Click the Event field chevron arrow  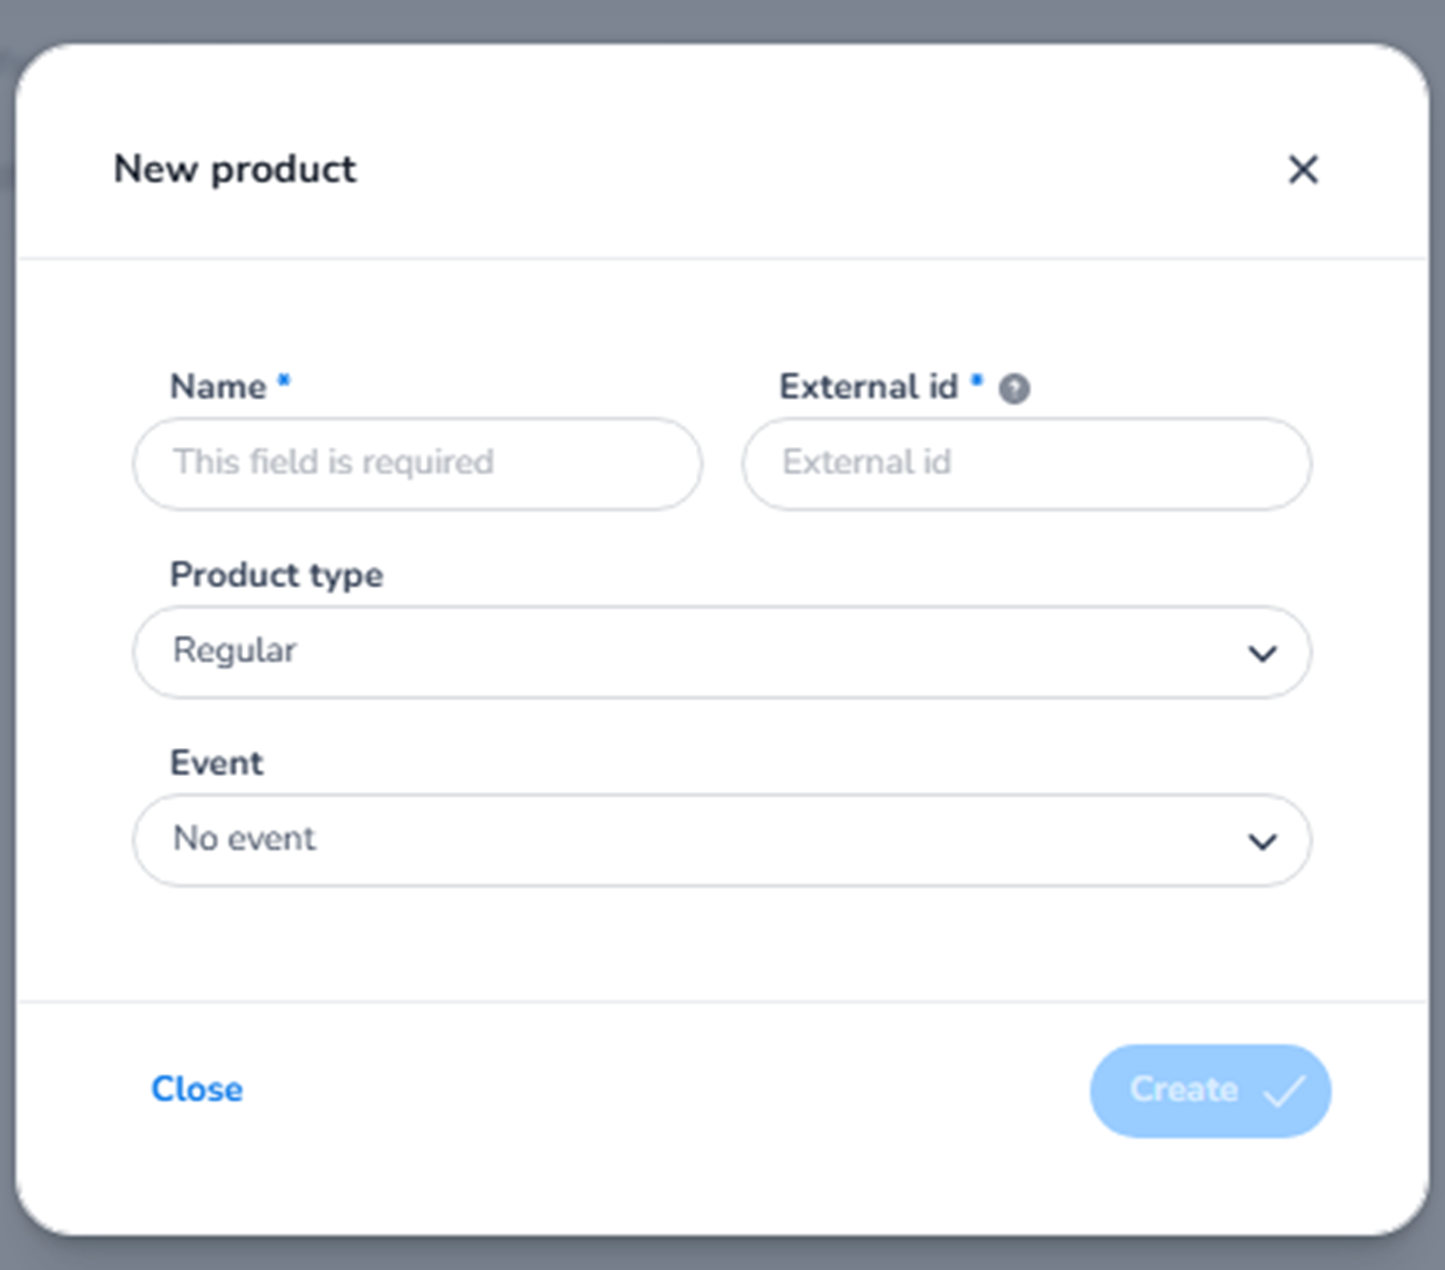click(x=1262, y=842)
